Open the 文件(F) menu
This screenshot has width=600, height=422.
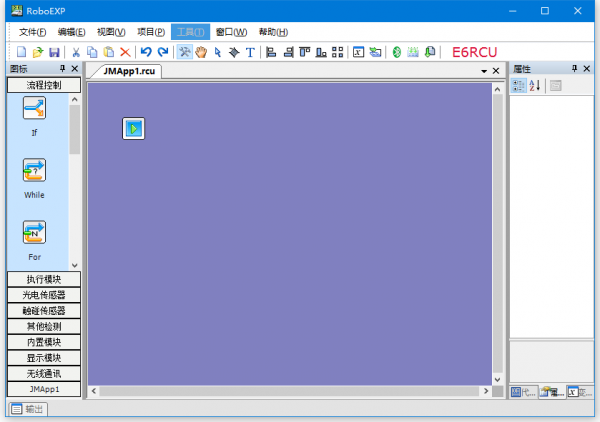33,32
